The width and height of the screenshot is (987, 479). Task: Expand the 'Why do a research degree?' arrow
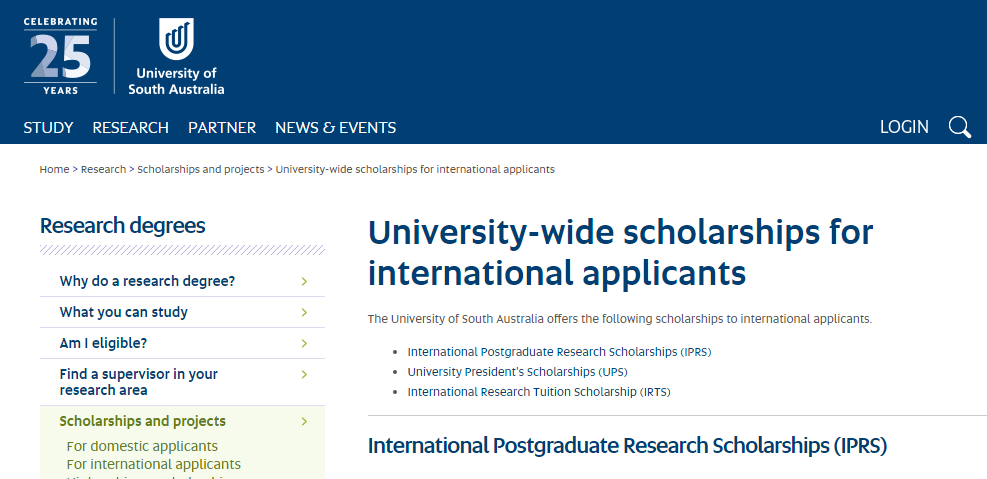coord(304,281)
